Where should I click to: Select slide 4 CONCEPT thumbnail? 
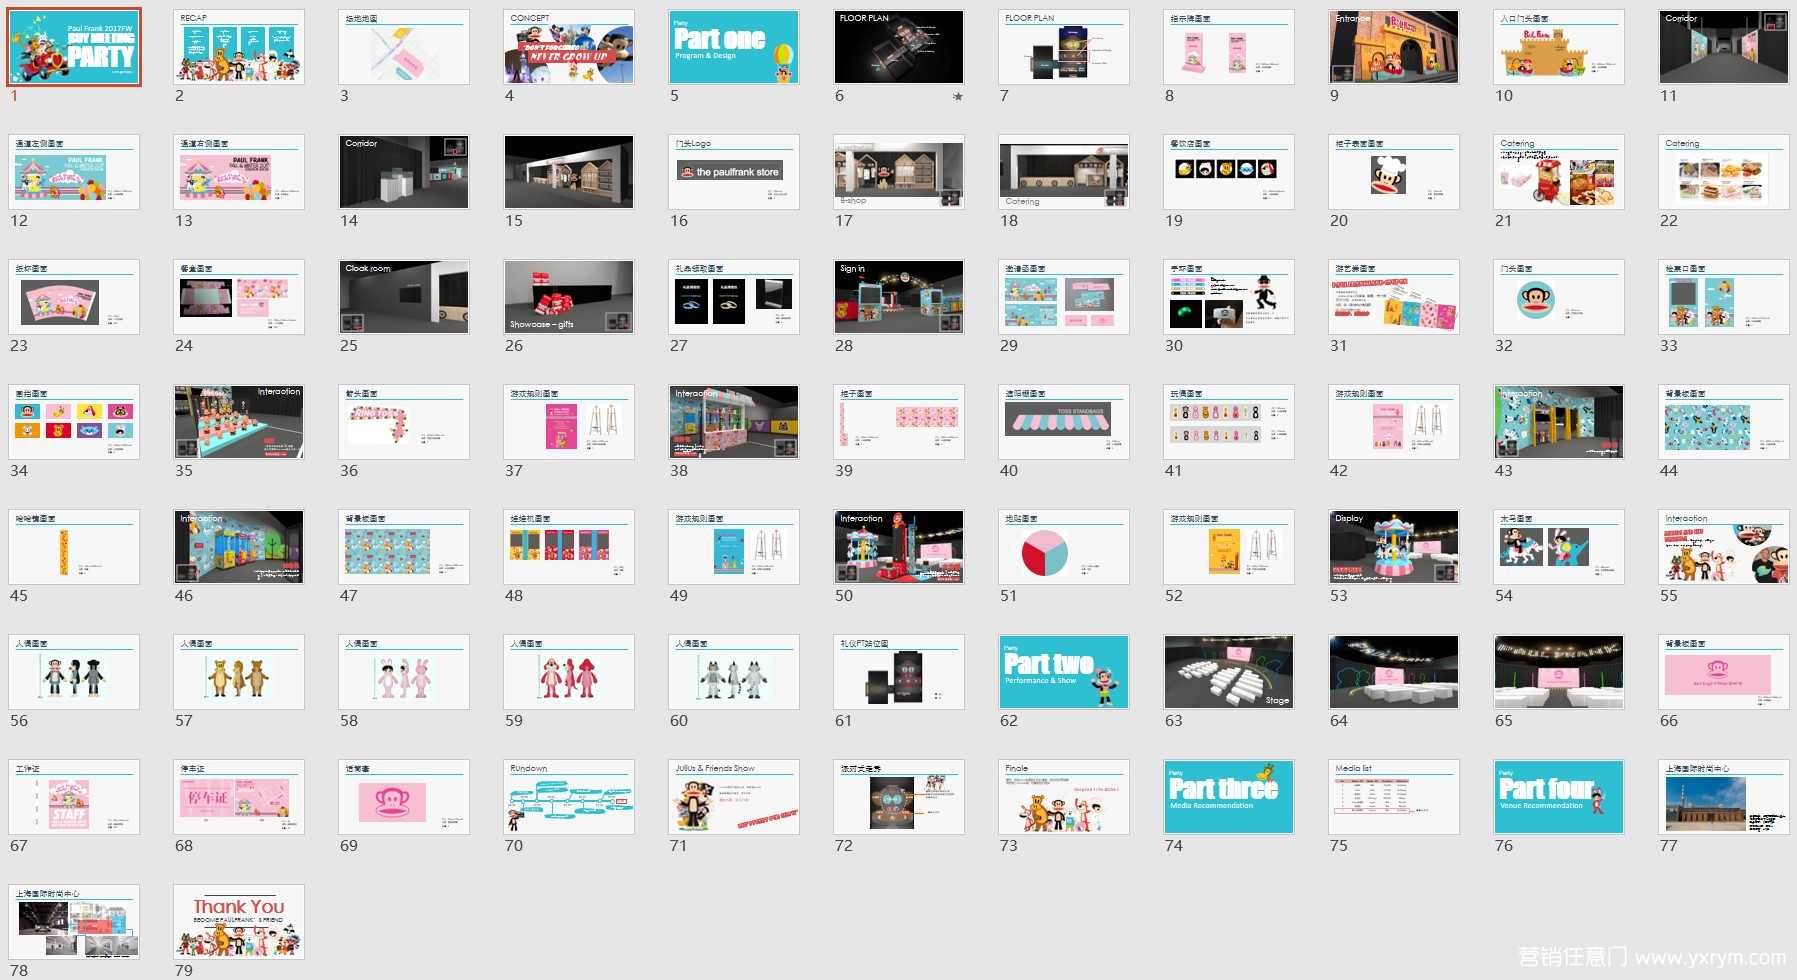(x=569, y=47)
